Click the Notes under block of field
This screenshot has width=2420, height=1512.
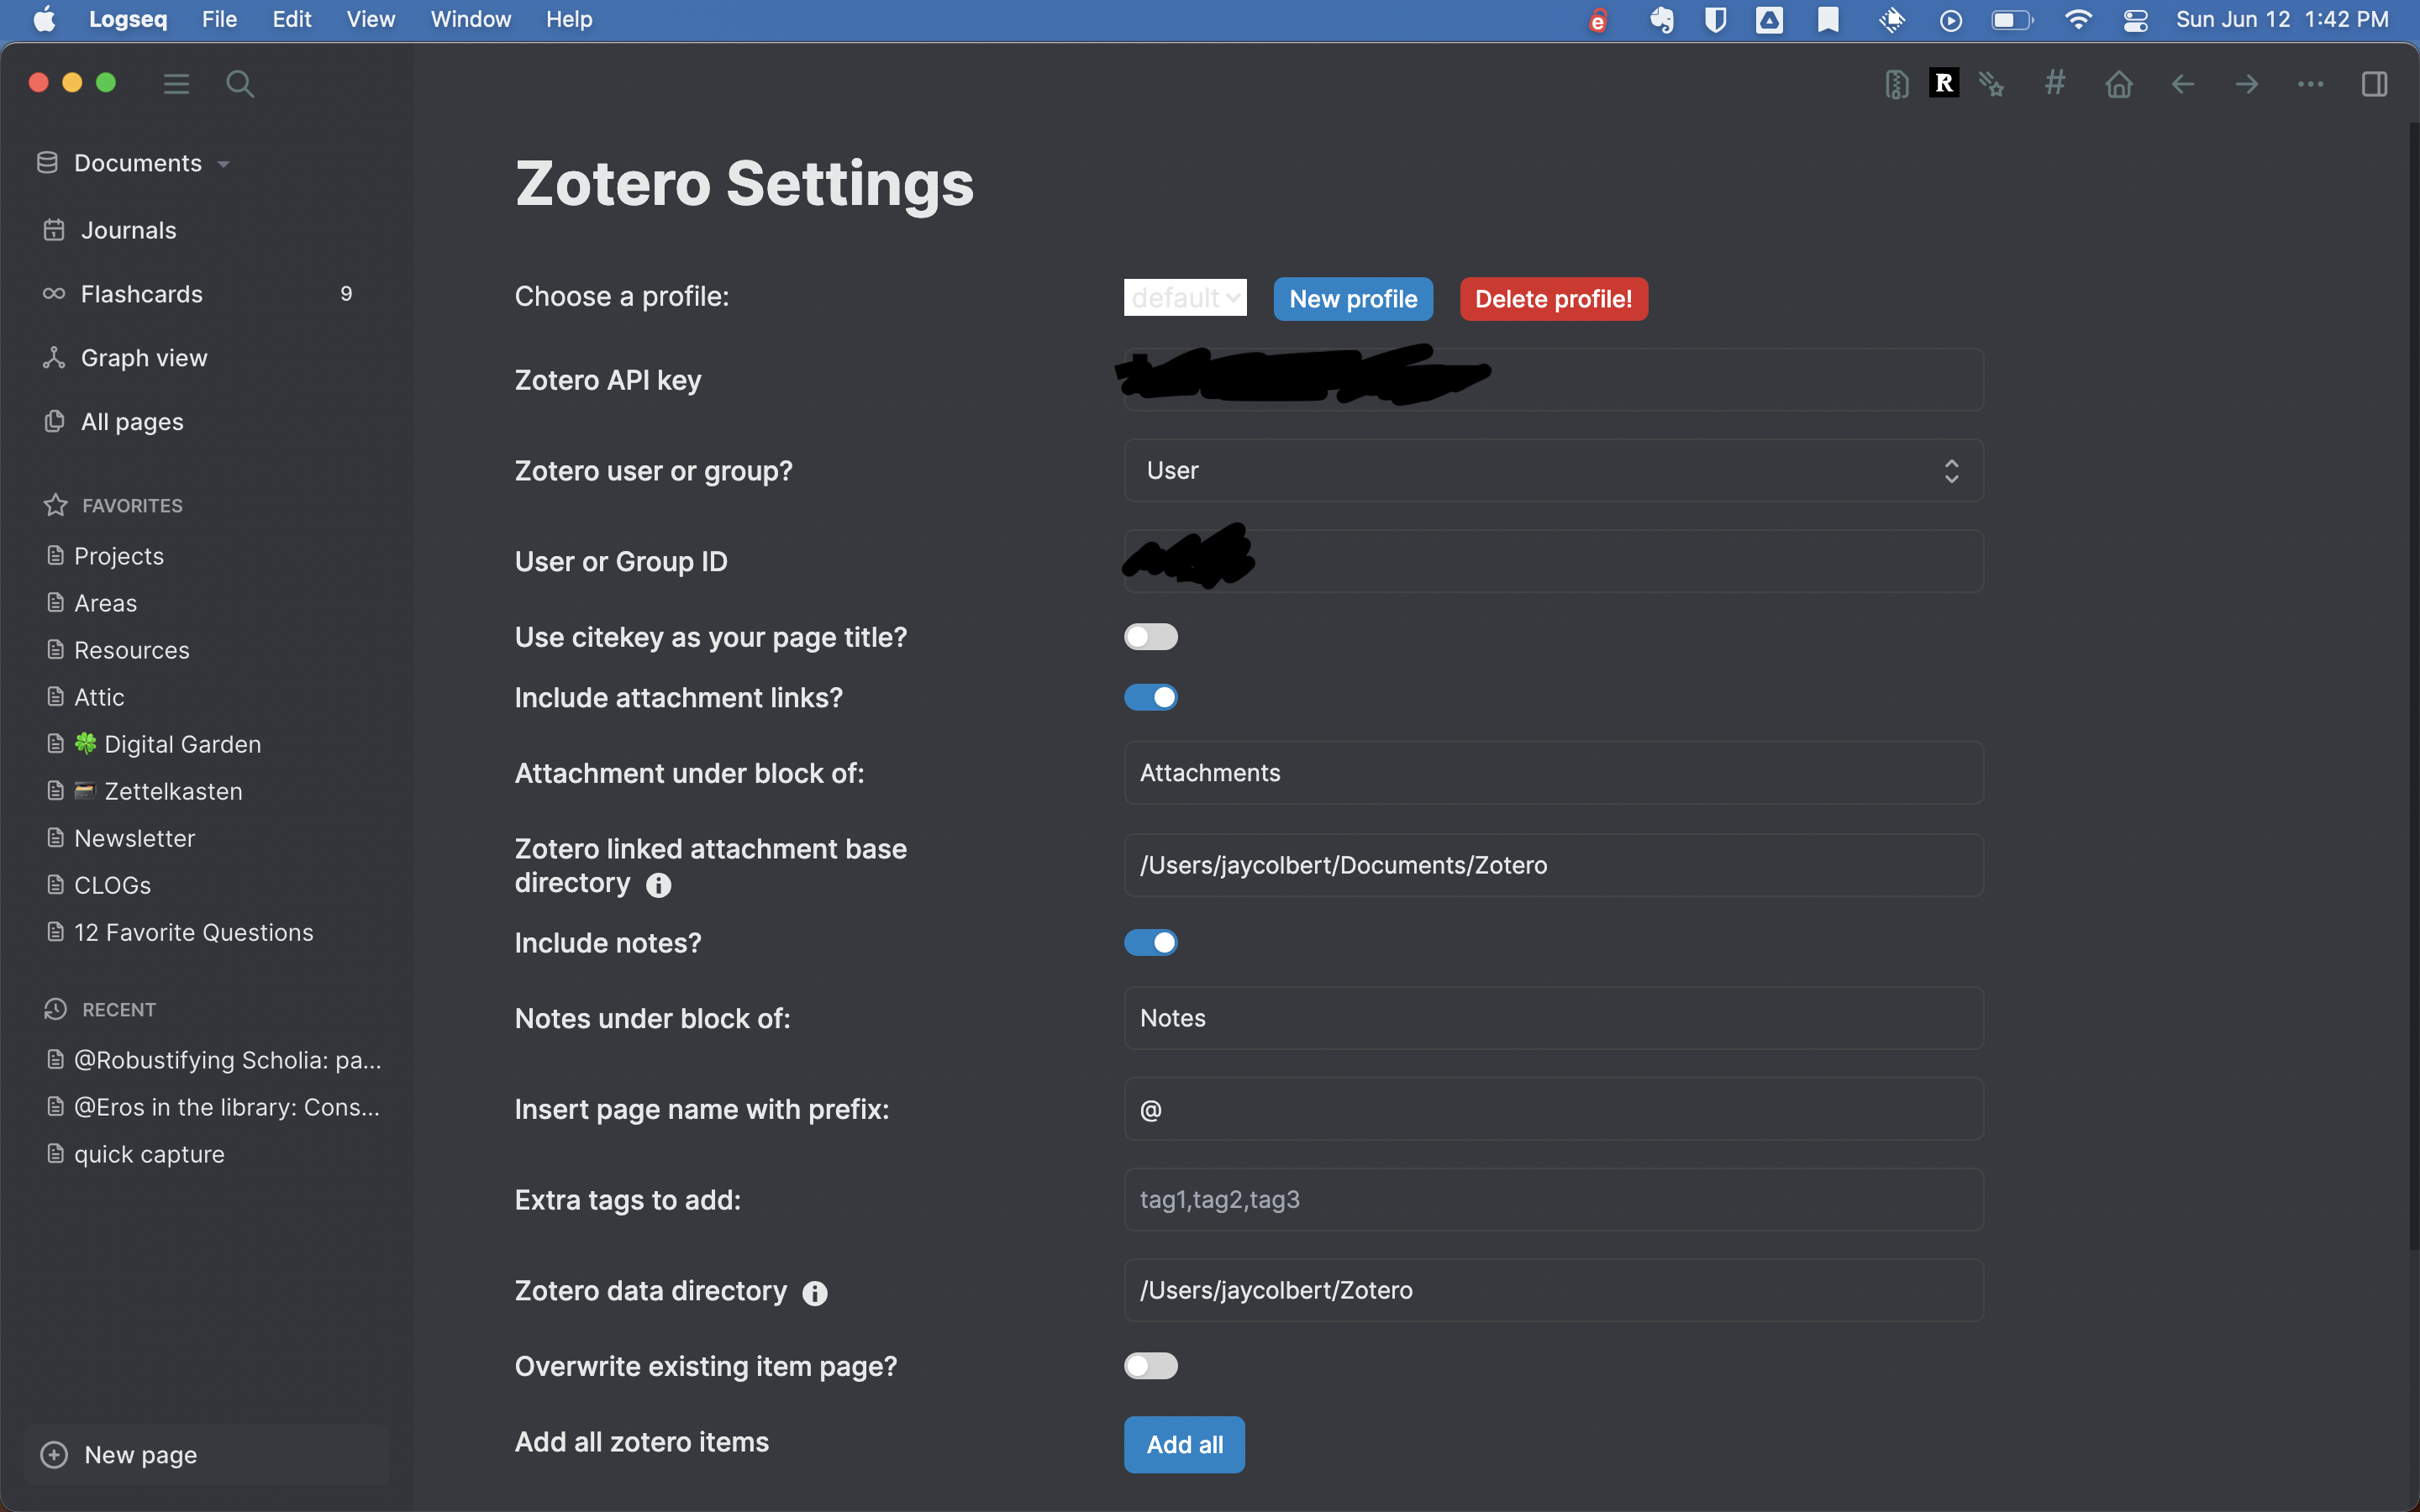click(1553, 1018)
